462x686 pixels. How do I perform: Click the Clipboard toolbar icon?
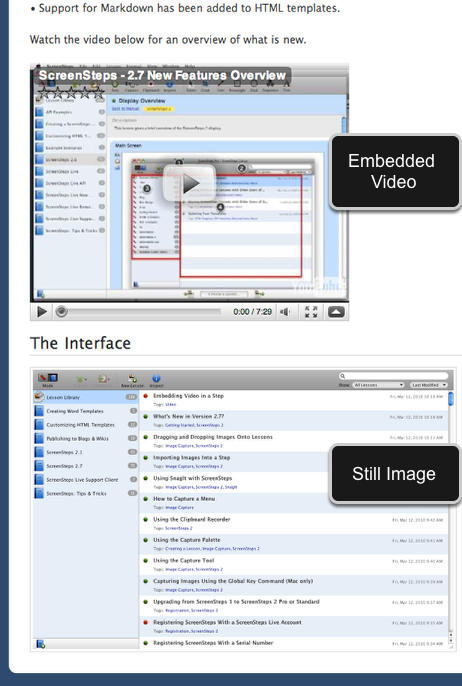[x=103, y=380]
